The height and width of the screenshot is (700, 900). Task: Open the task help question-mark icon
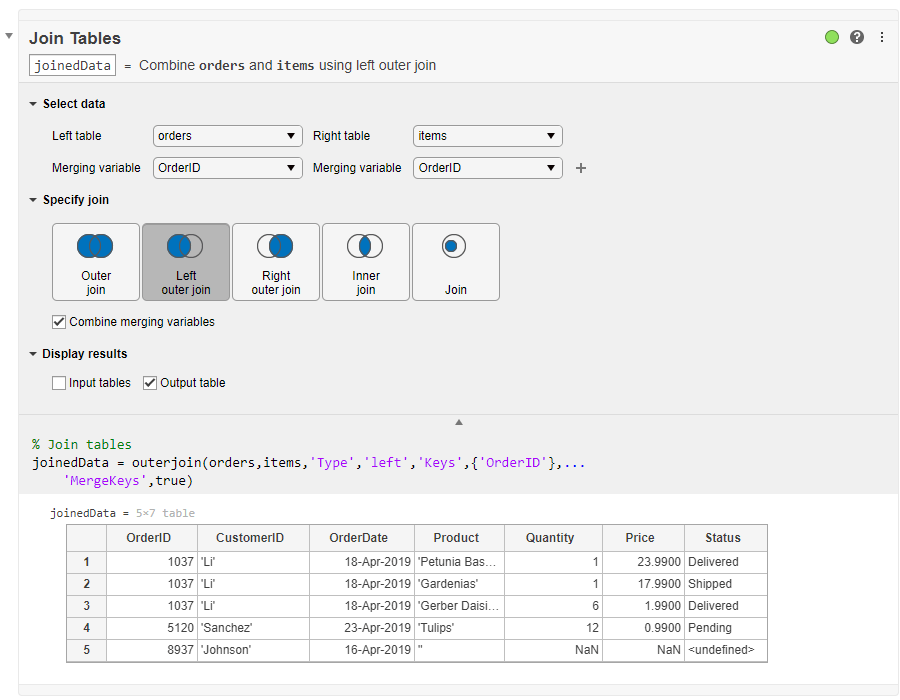coord(857,37)
